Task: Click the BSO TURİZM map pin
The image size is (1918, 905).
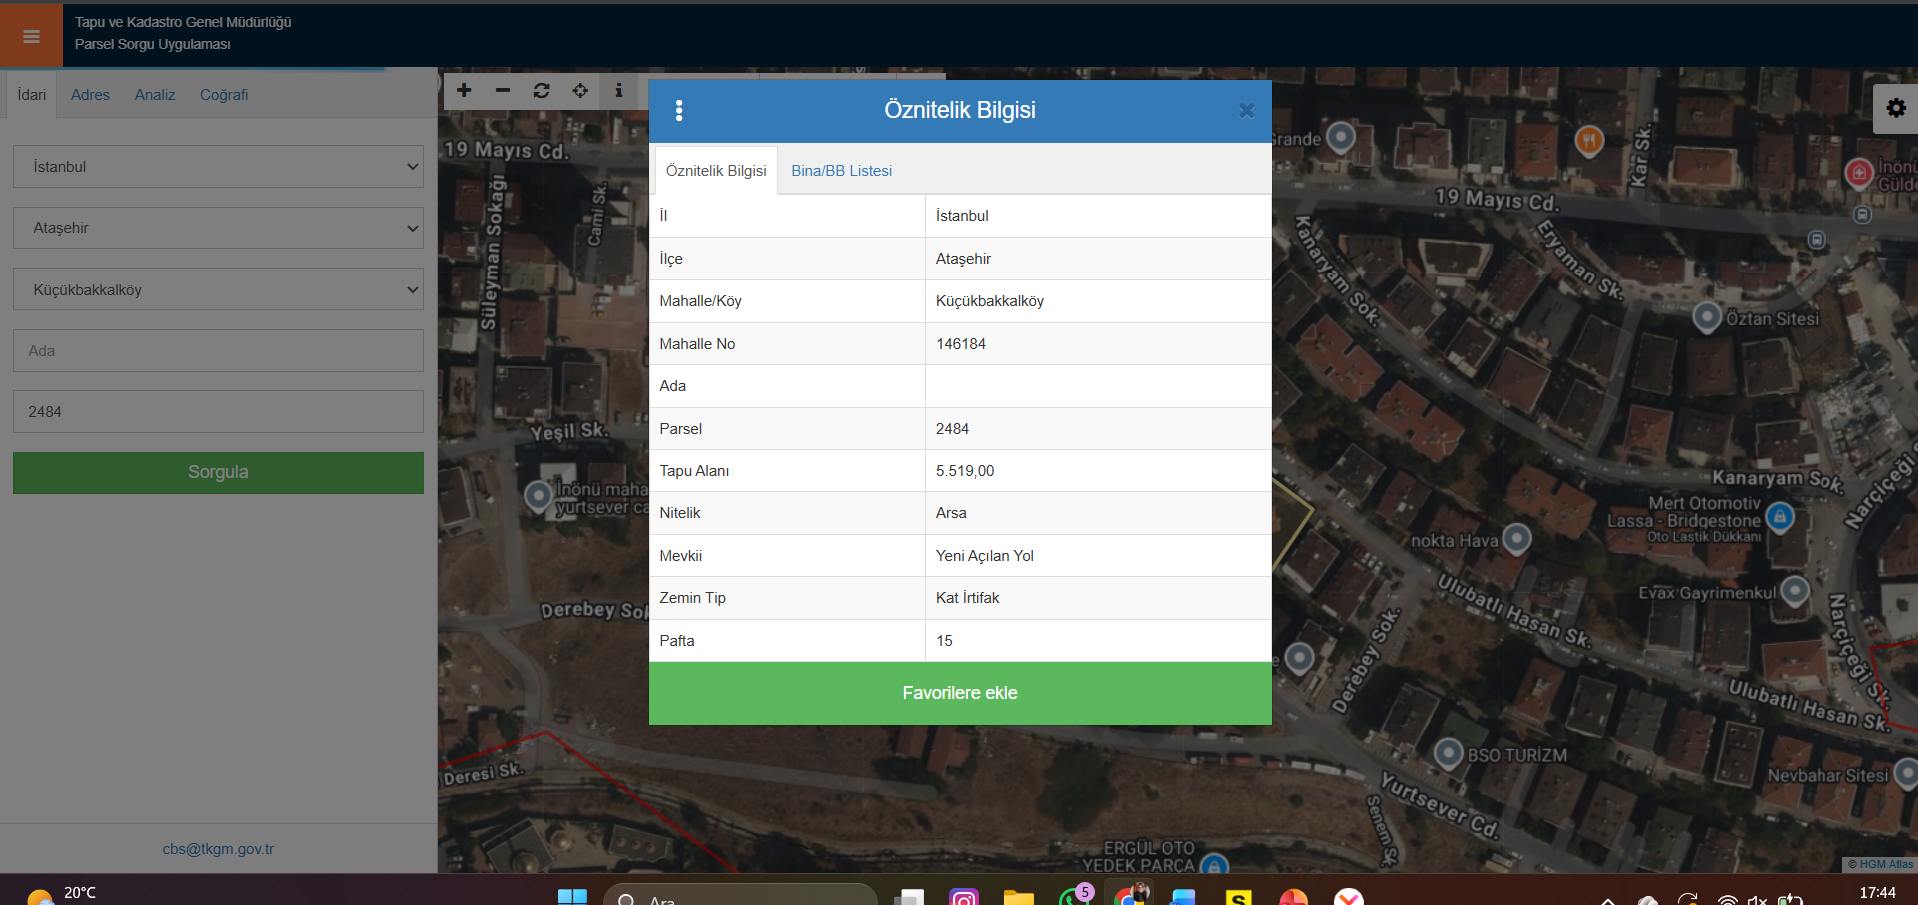Action: [1449, 752]
